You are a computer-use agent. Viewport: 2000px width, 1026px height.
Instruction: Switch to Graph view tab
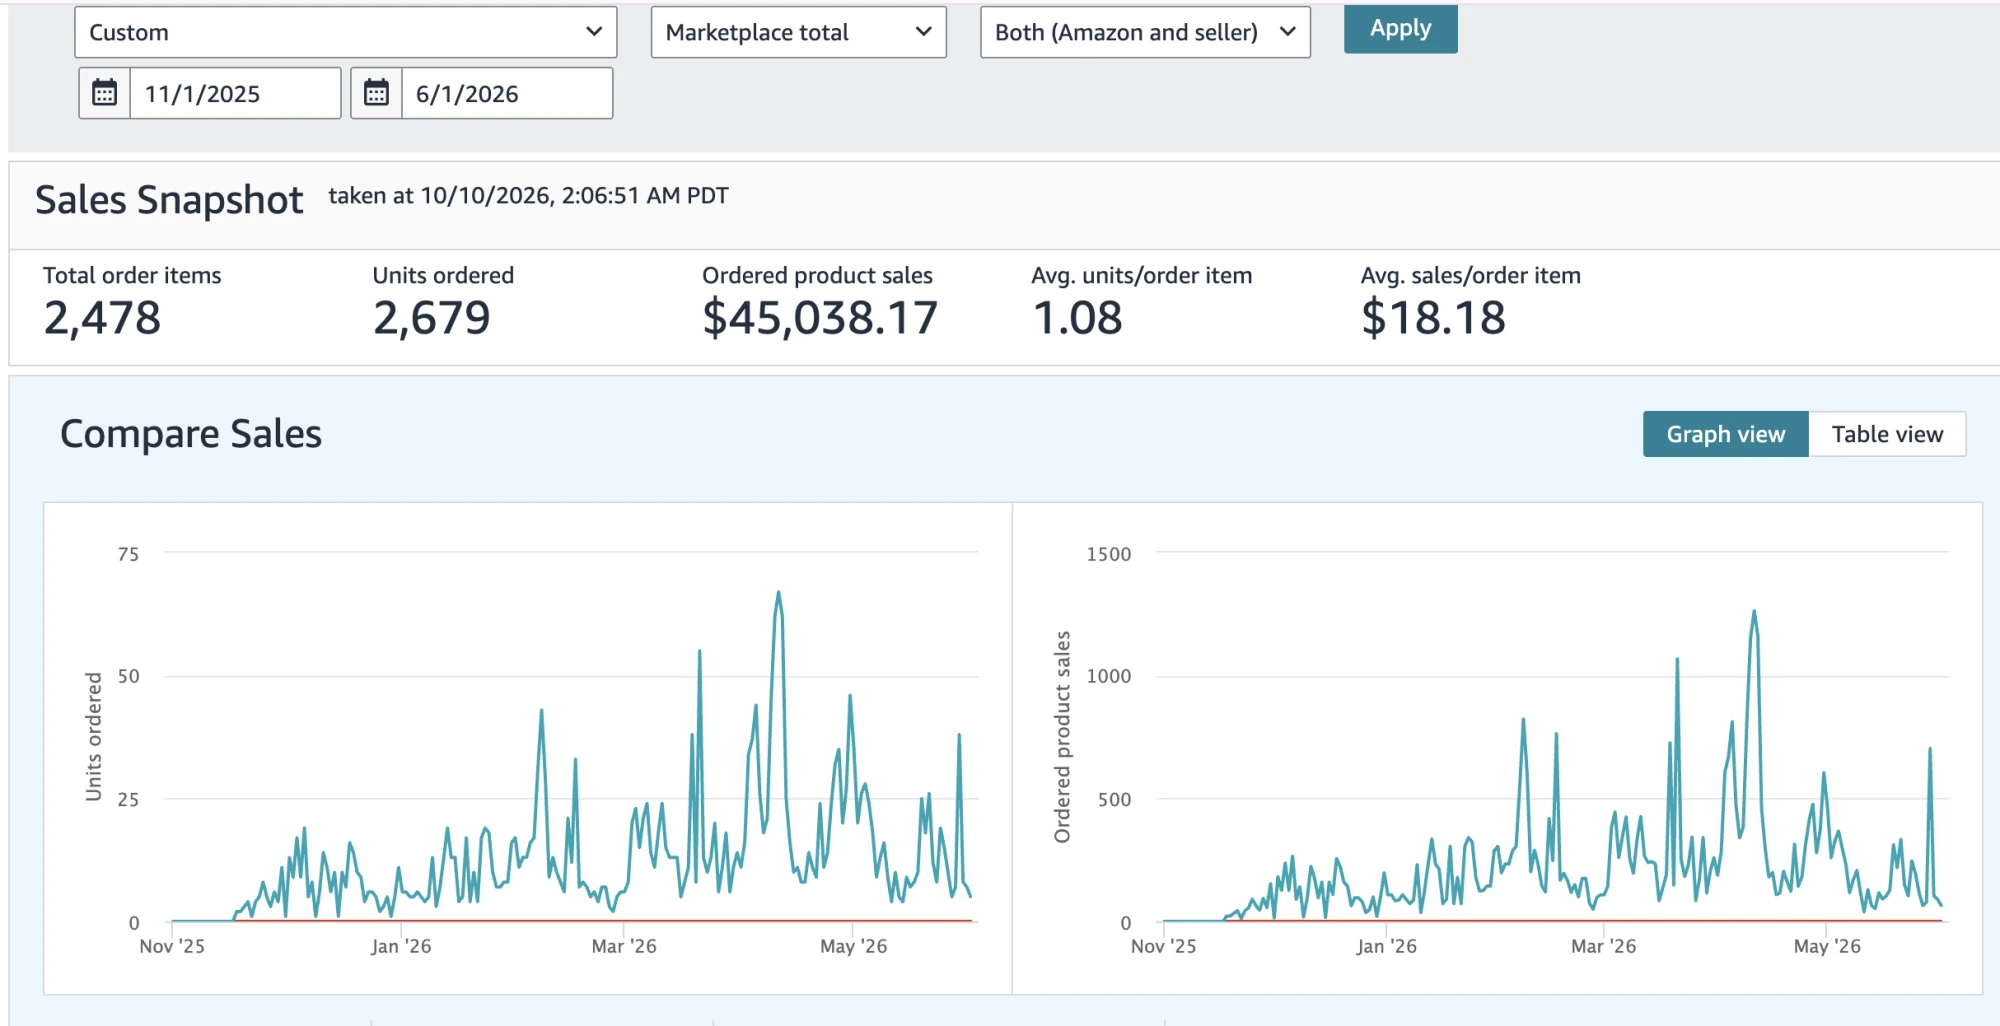pyautogui.click(x=1725, y=434)
